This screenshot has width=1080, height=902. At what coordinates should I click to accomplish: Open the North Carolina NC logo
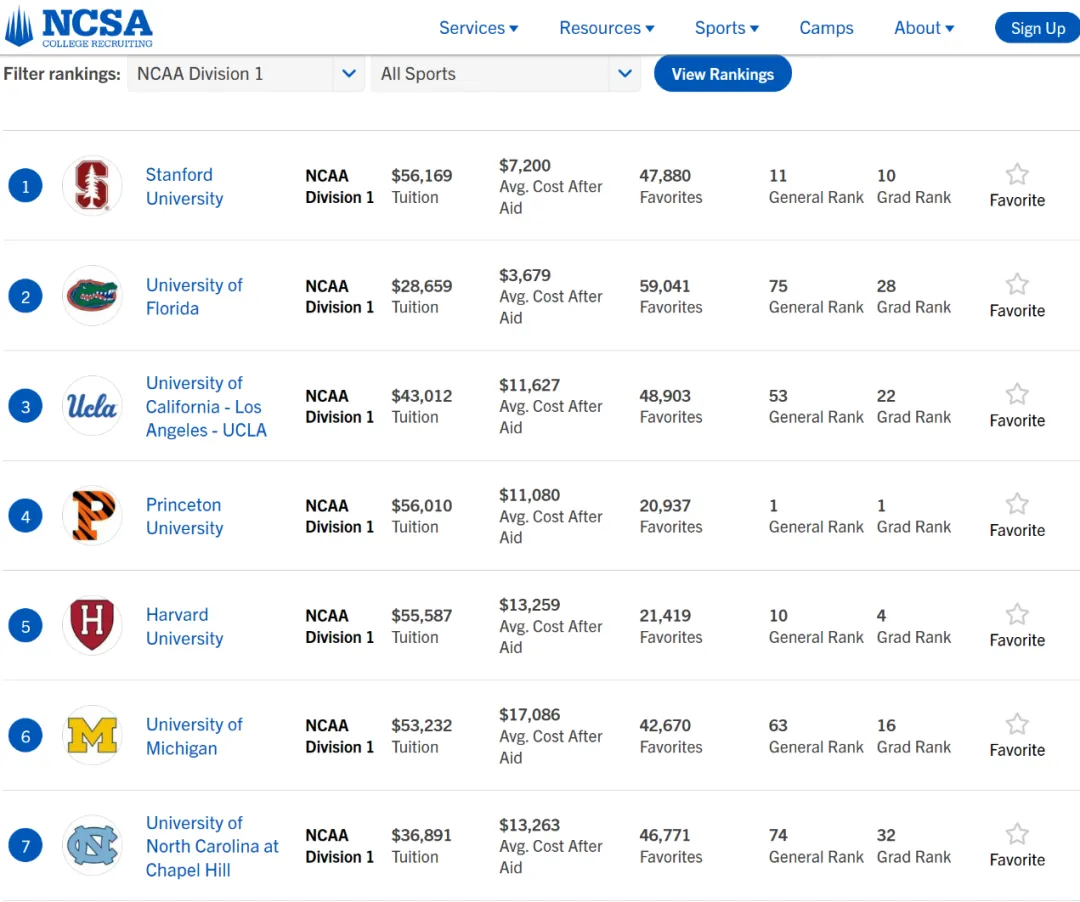(x=92, y=846)
